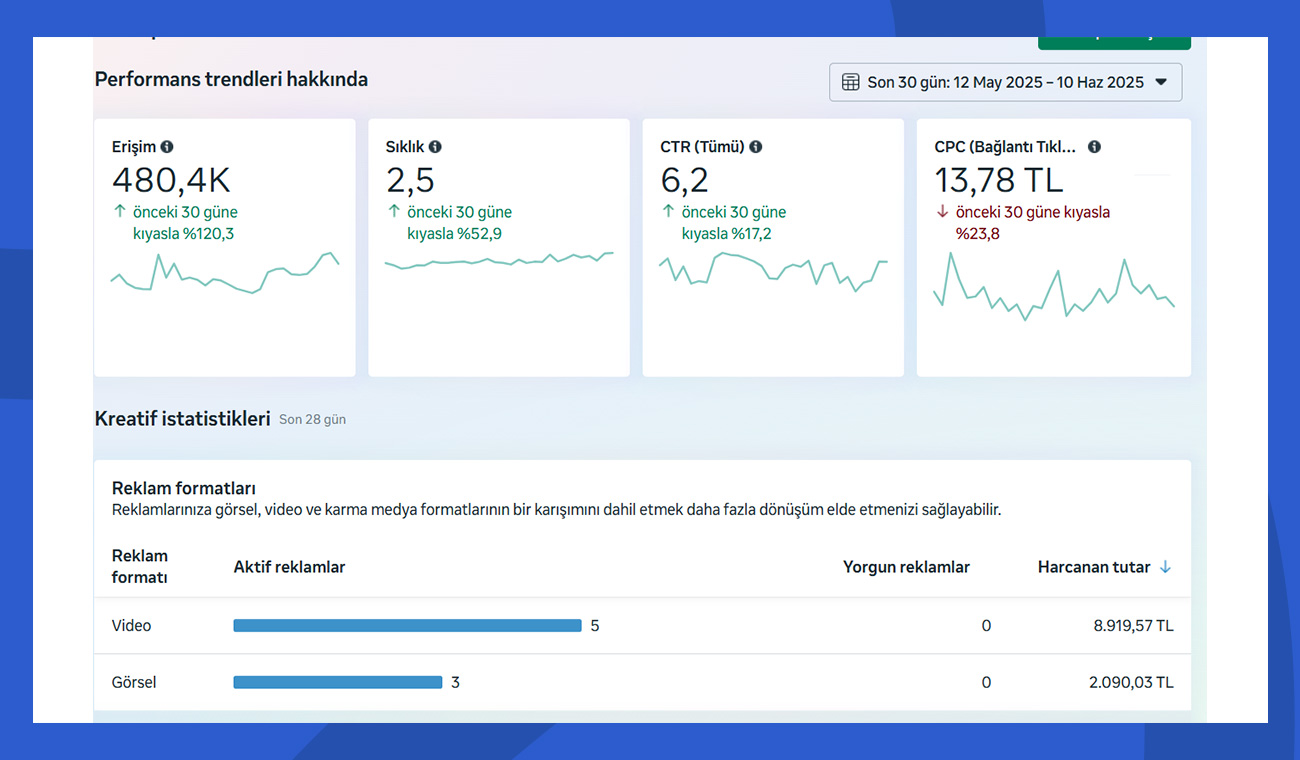Click the Video active ads bar
This screenshot has height=760, width=1300.
pyautogui.click(x=407, y=626)
